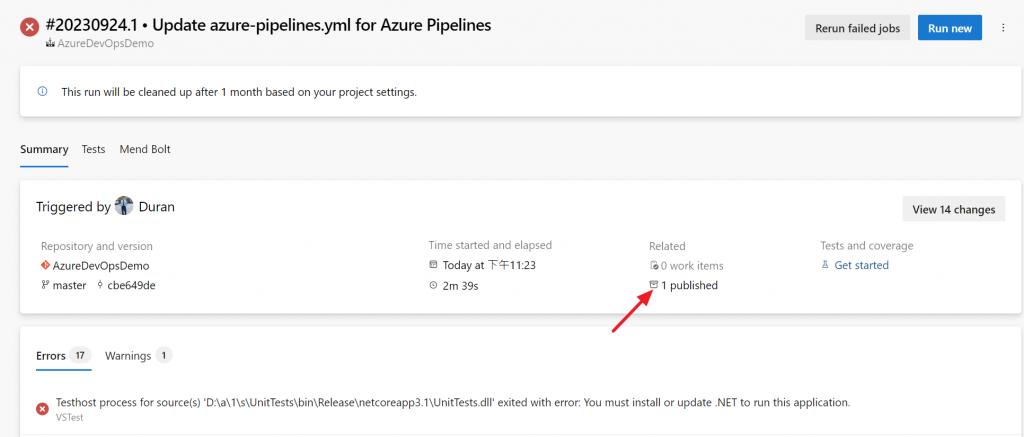Click the AzureDevOpsDemo repository icon

45,266
